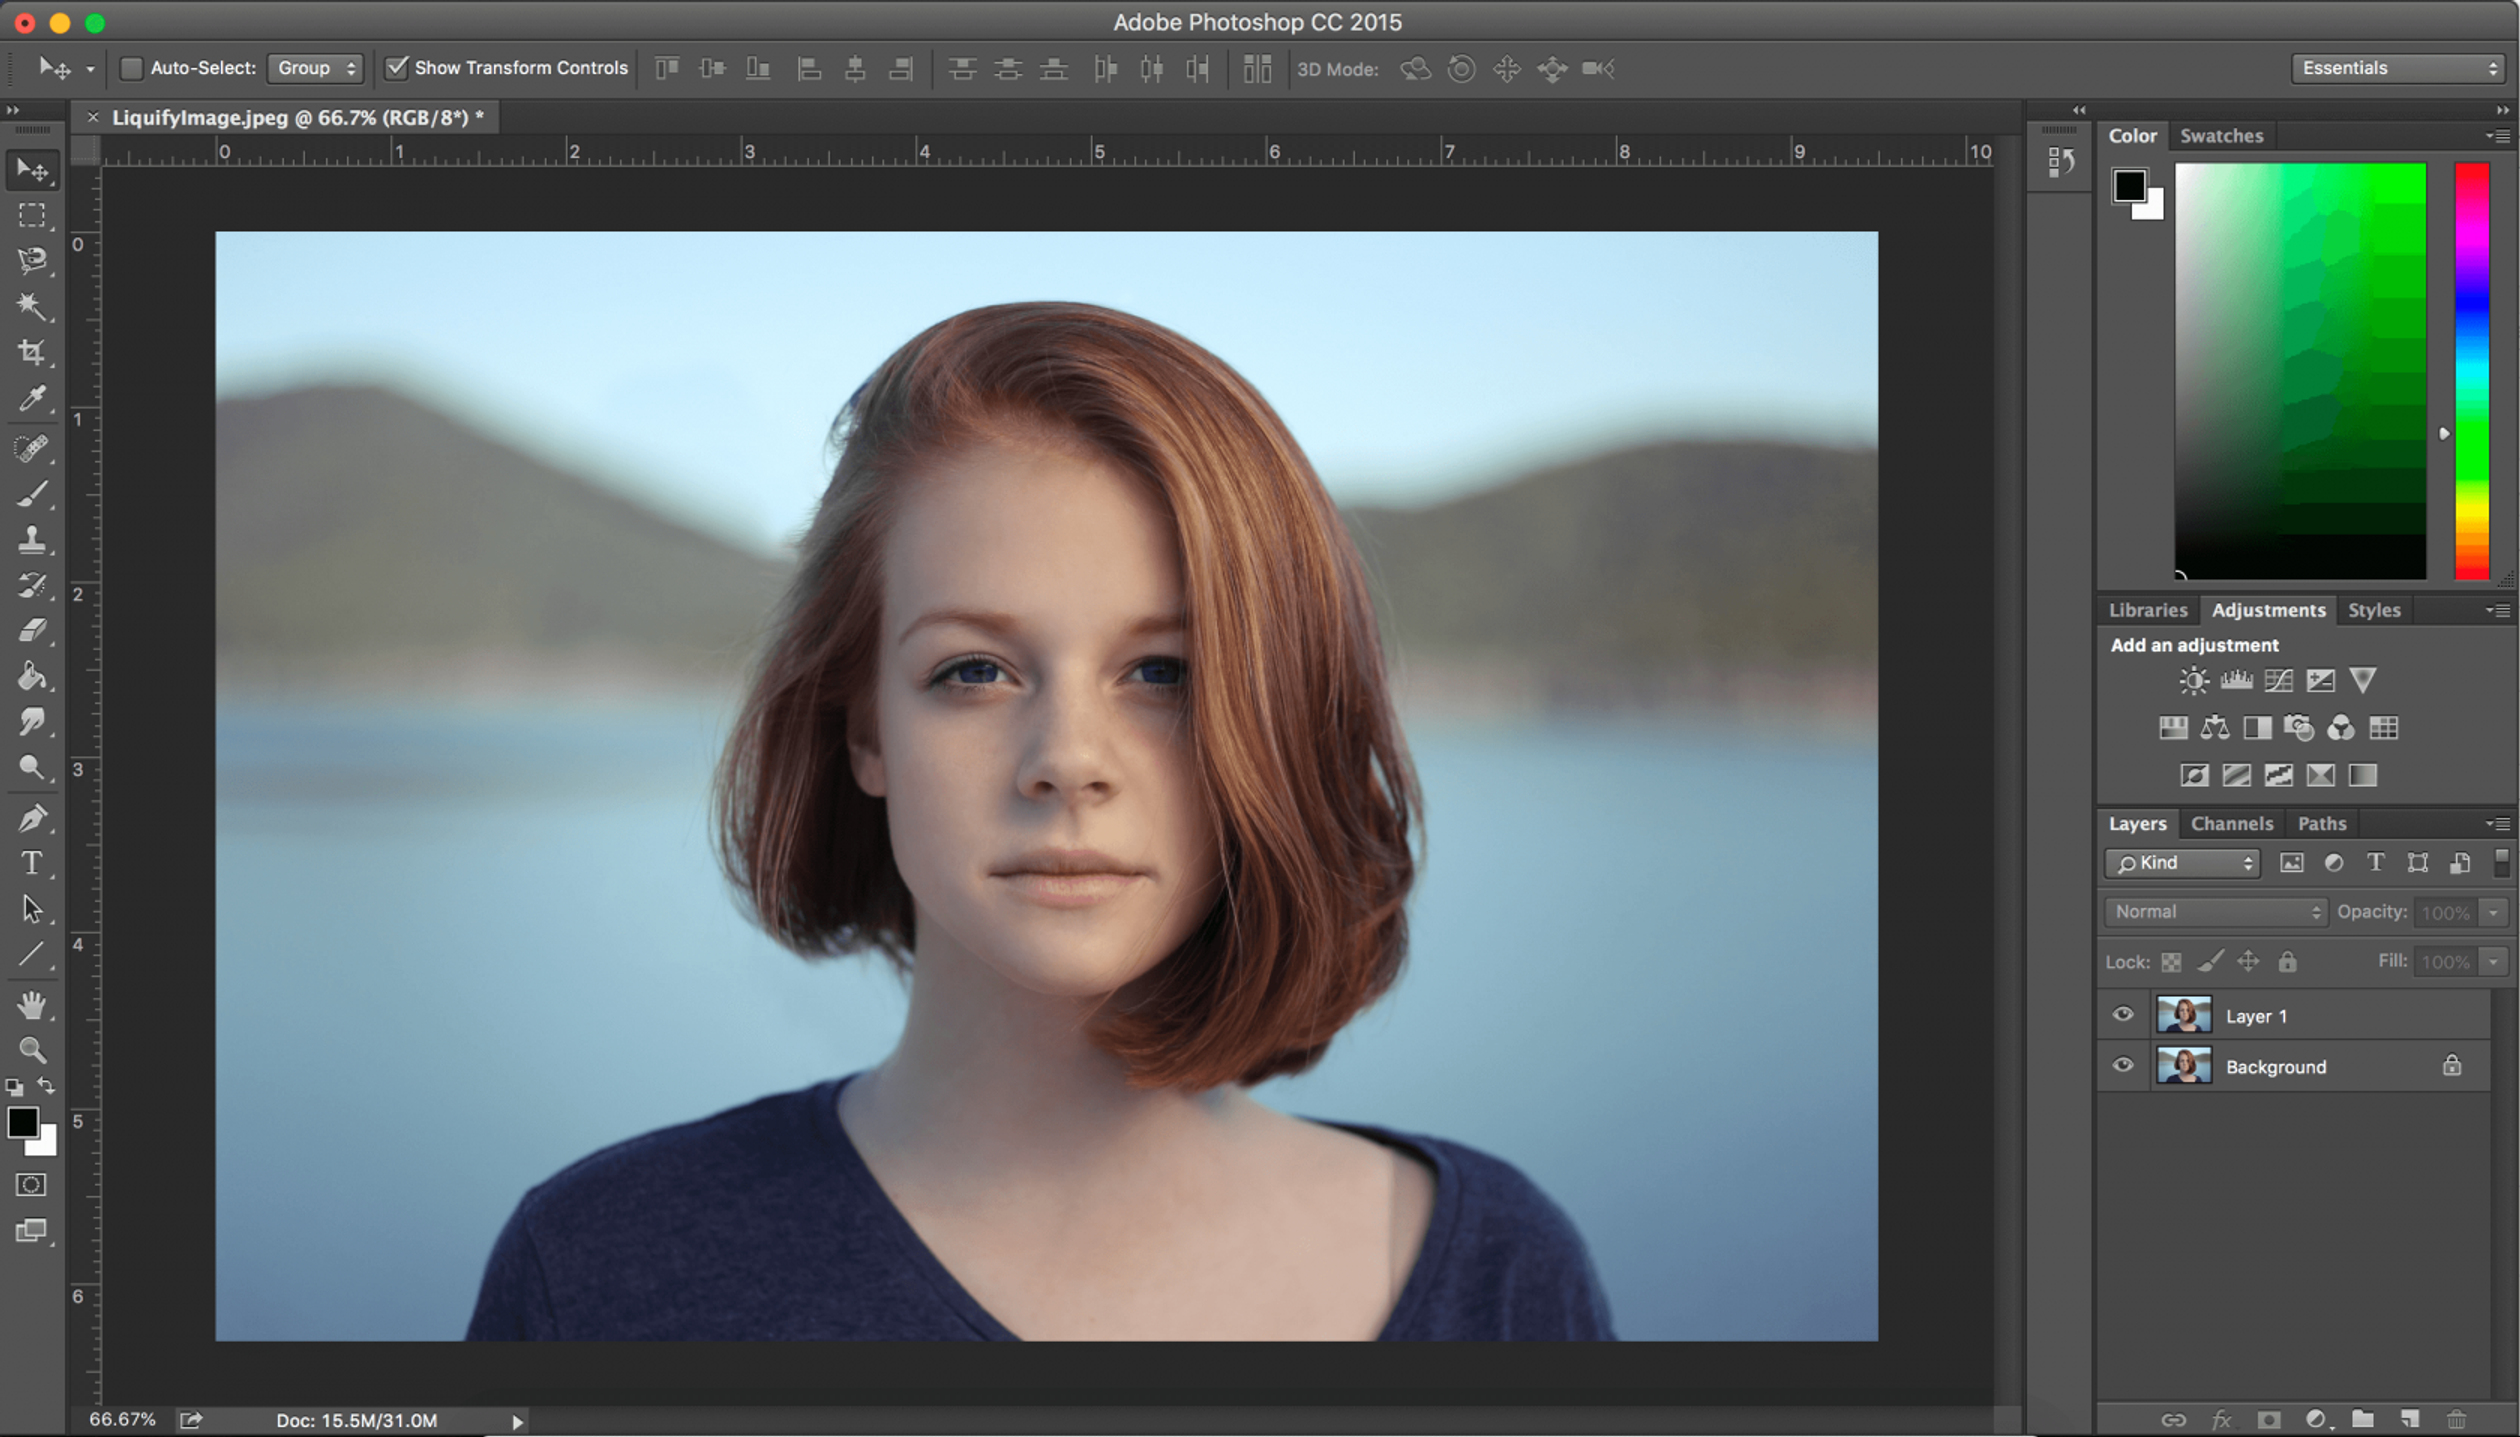Switch to Paths tab
This screenshot has height=1437, width=2520.
[x=2321, y=822]
